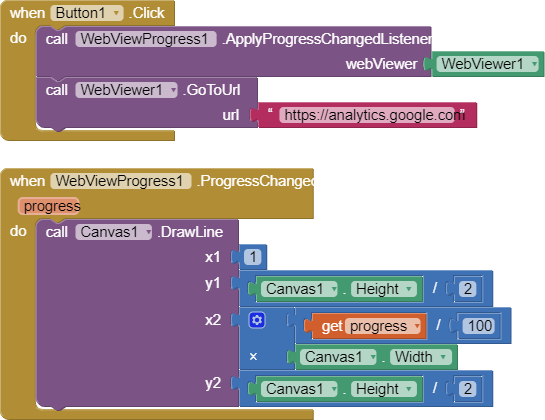Image resolution: width=545 pixels, height=420 pixels.
Task: Edit the divisor 2 in y1
Action: tap(467, 289)
